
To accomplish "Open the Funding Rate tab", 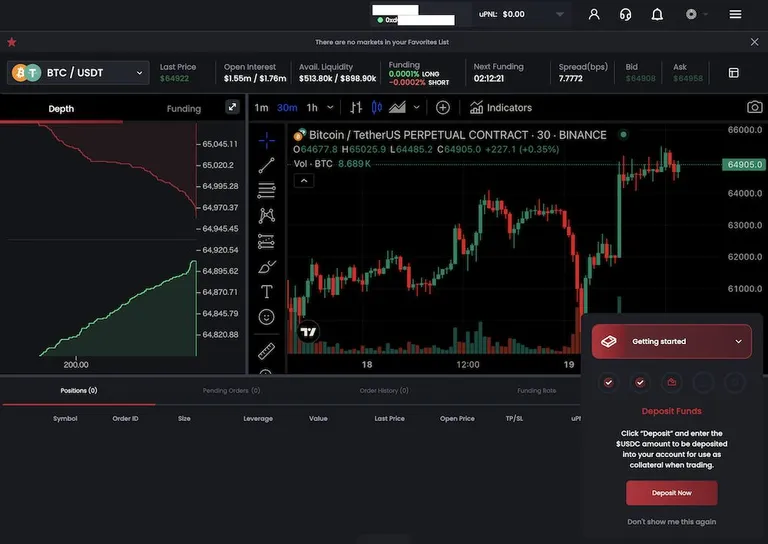I will pos(537,391).
